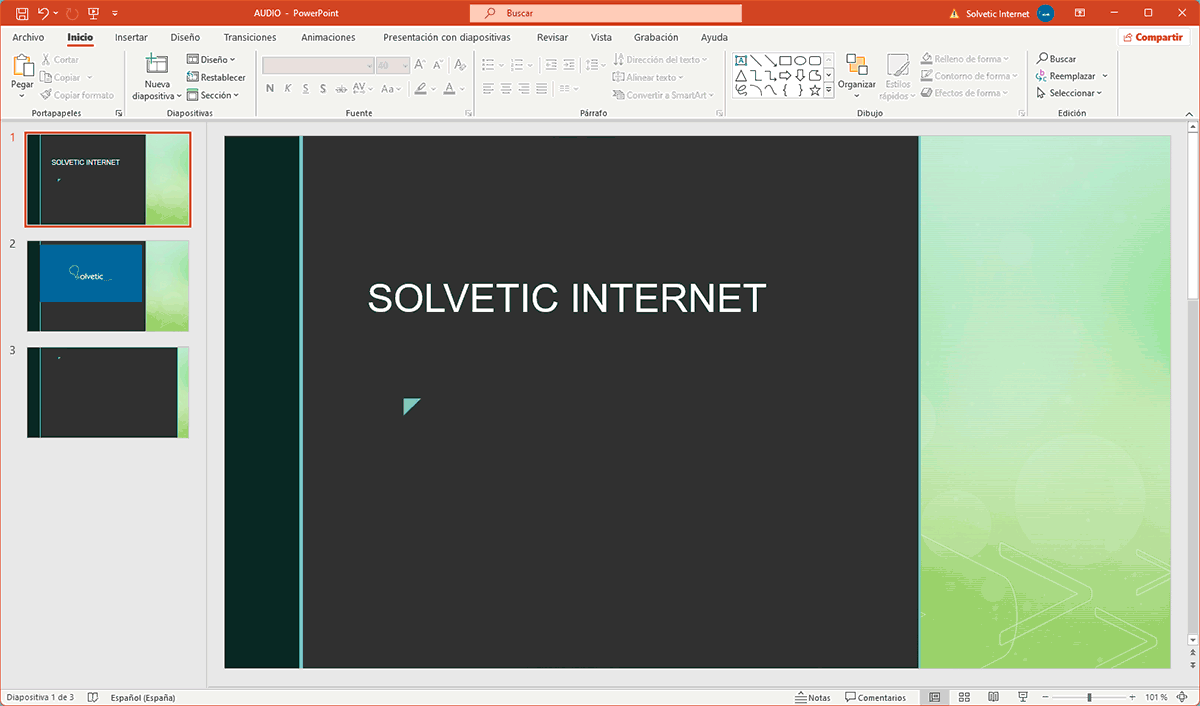Expand the Sección dropdown
This screenshot has height=706, width=1200.
(213, 96)
